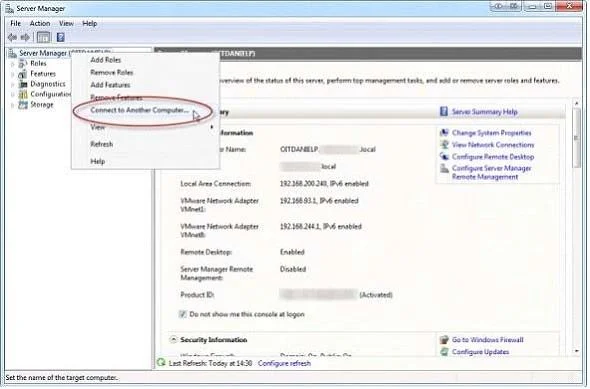590x389 pixels.
Task: Open Change System Properties link
Action: (x=492, y=133)
